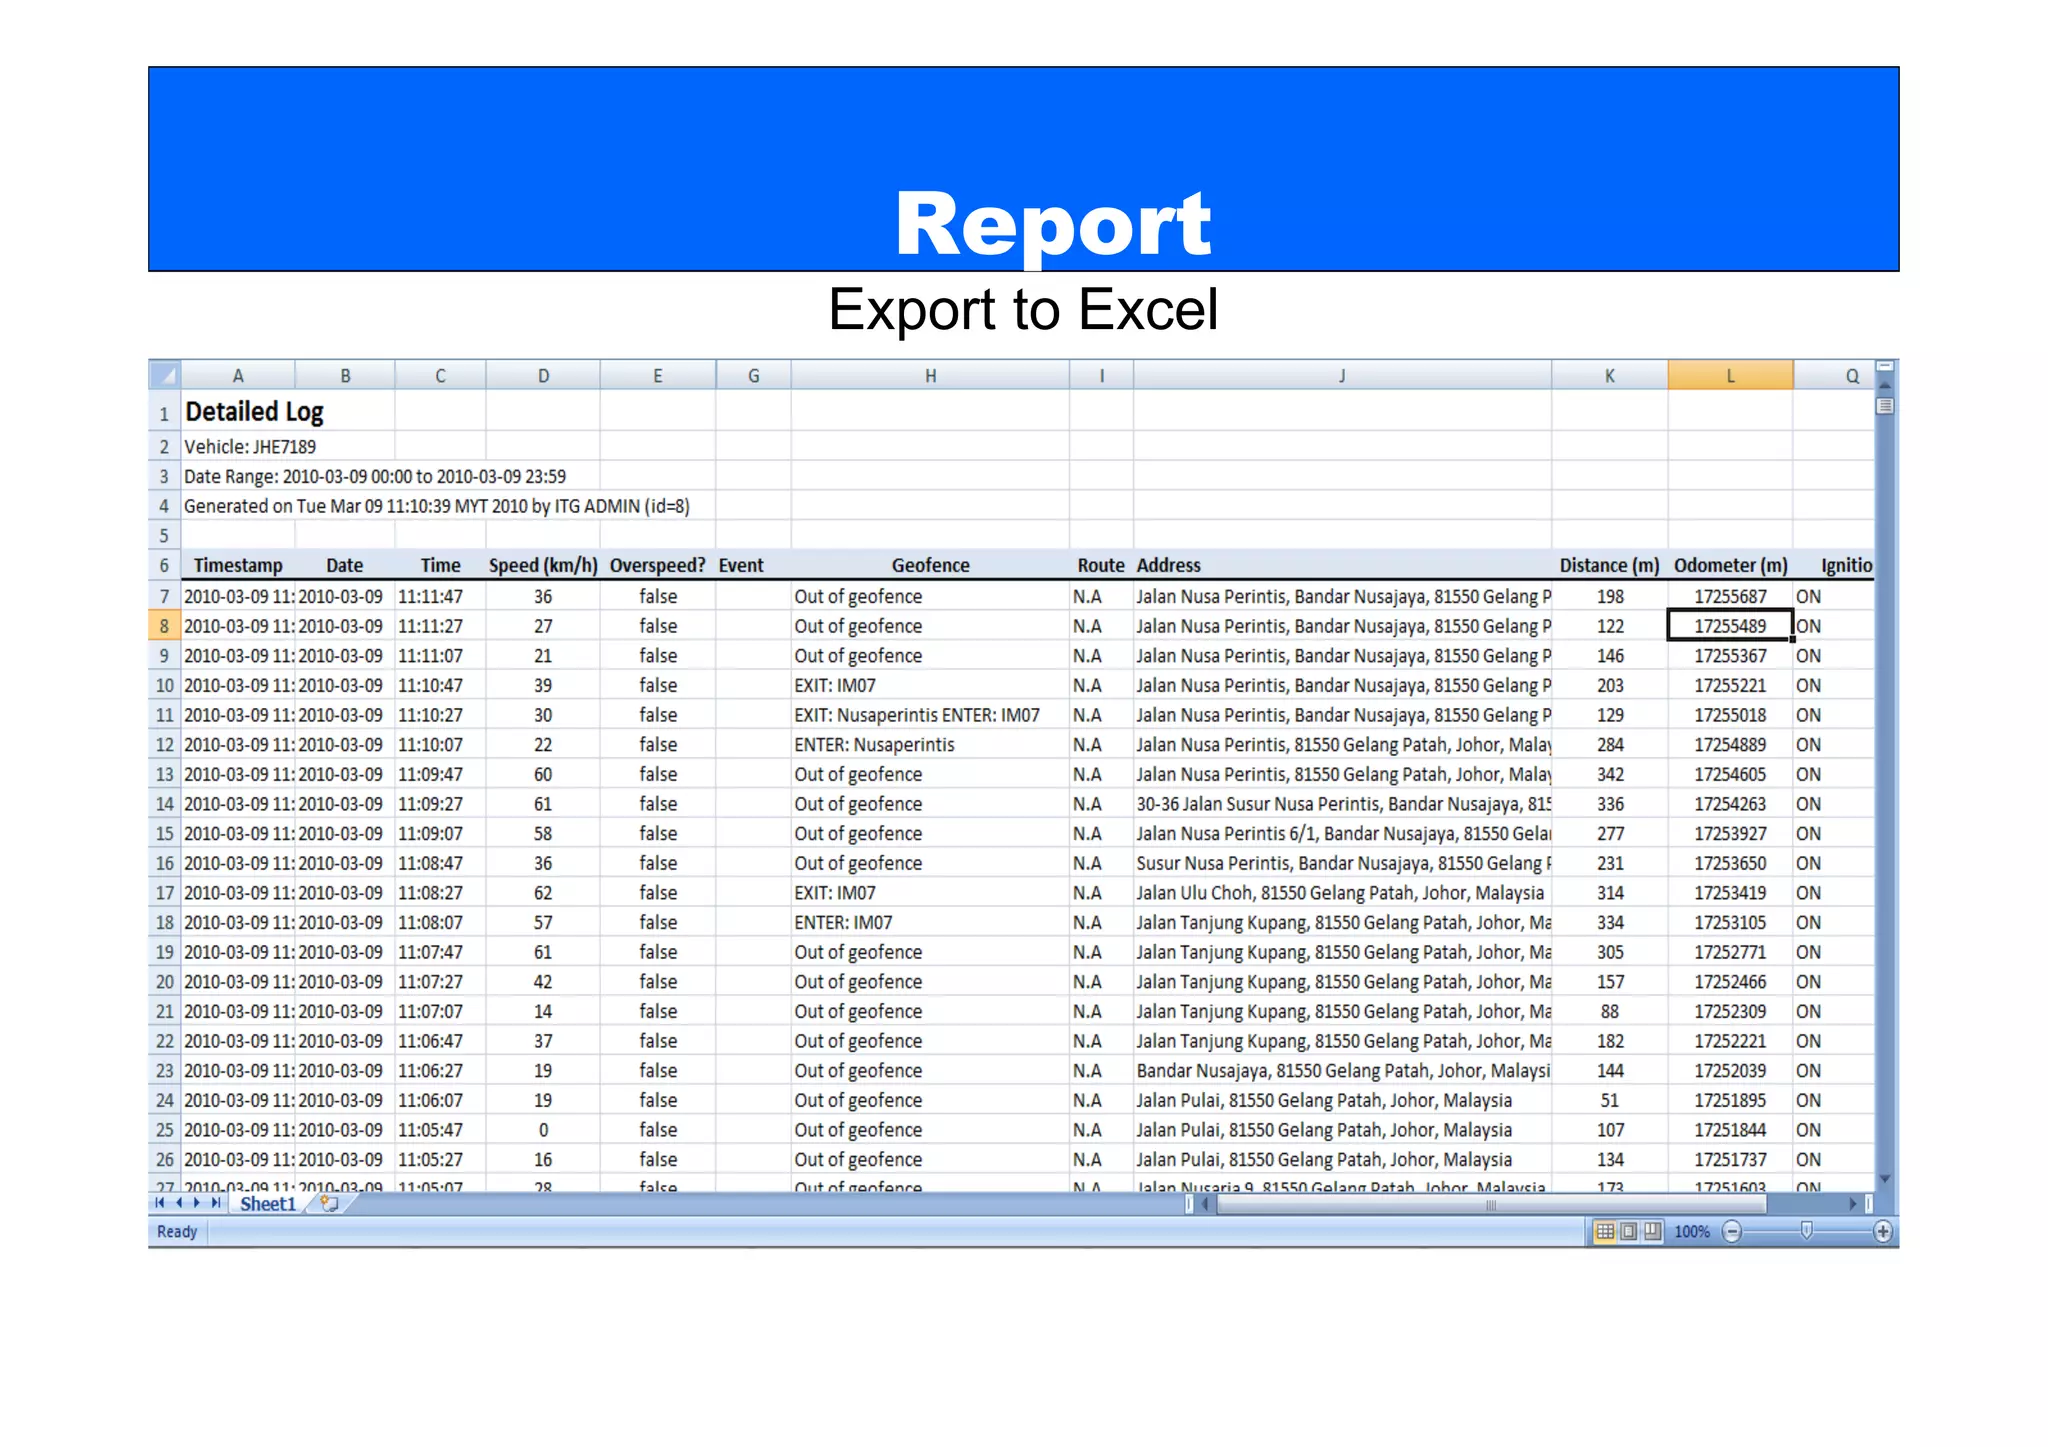This screenshot has height=1447, width=2048.
Task: Click the address cell starting '30-36 Jalan Susur'
Action: (x=1342, y=804)
